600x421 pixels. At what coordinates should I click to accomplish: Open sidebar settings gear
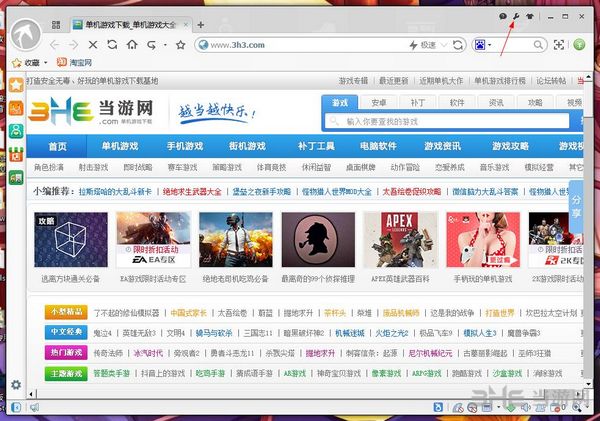pyautogui.click(x=16, y=385)
